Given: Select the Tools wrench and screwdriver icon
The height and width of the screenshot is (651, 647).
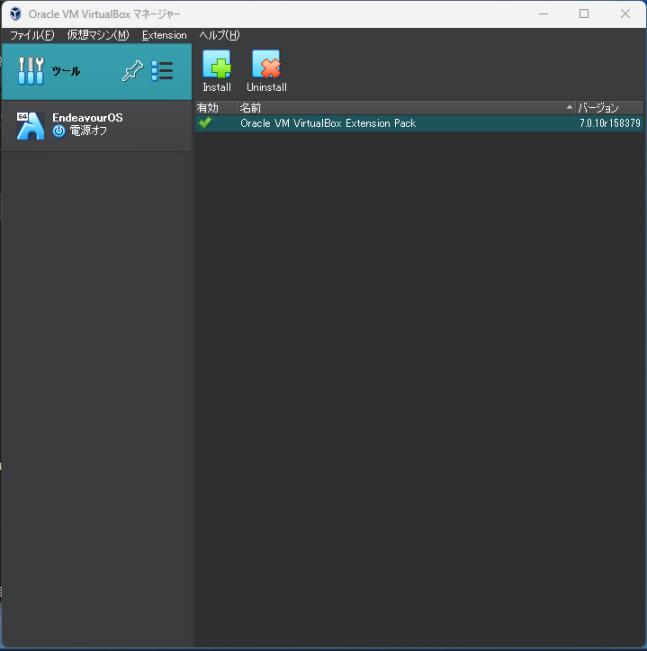Looking at the screenshot, I should [x=31, y=71].
